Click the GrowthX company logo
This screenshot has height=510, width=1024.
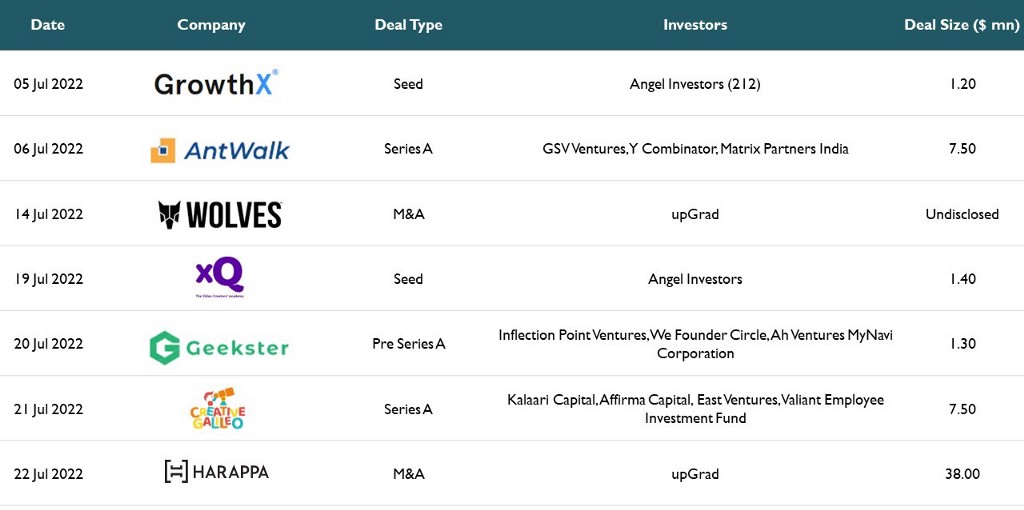[216, 83]
